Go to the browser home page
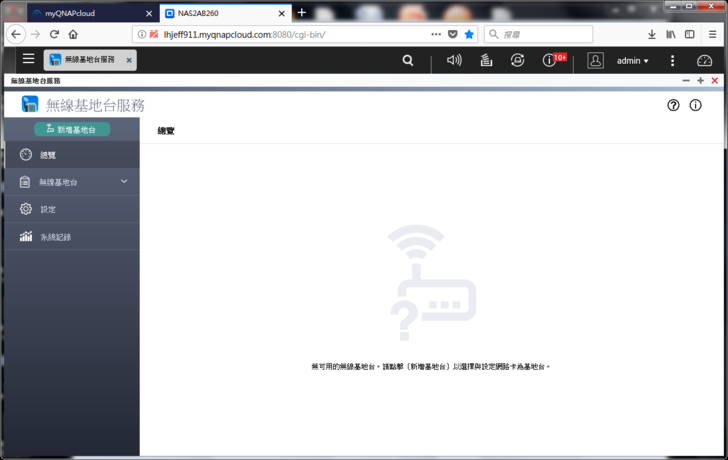Screen dimensions: 728x460 pos(73,34)
